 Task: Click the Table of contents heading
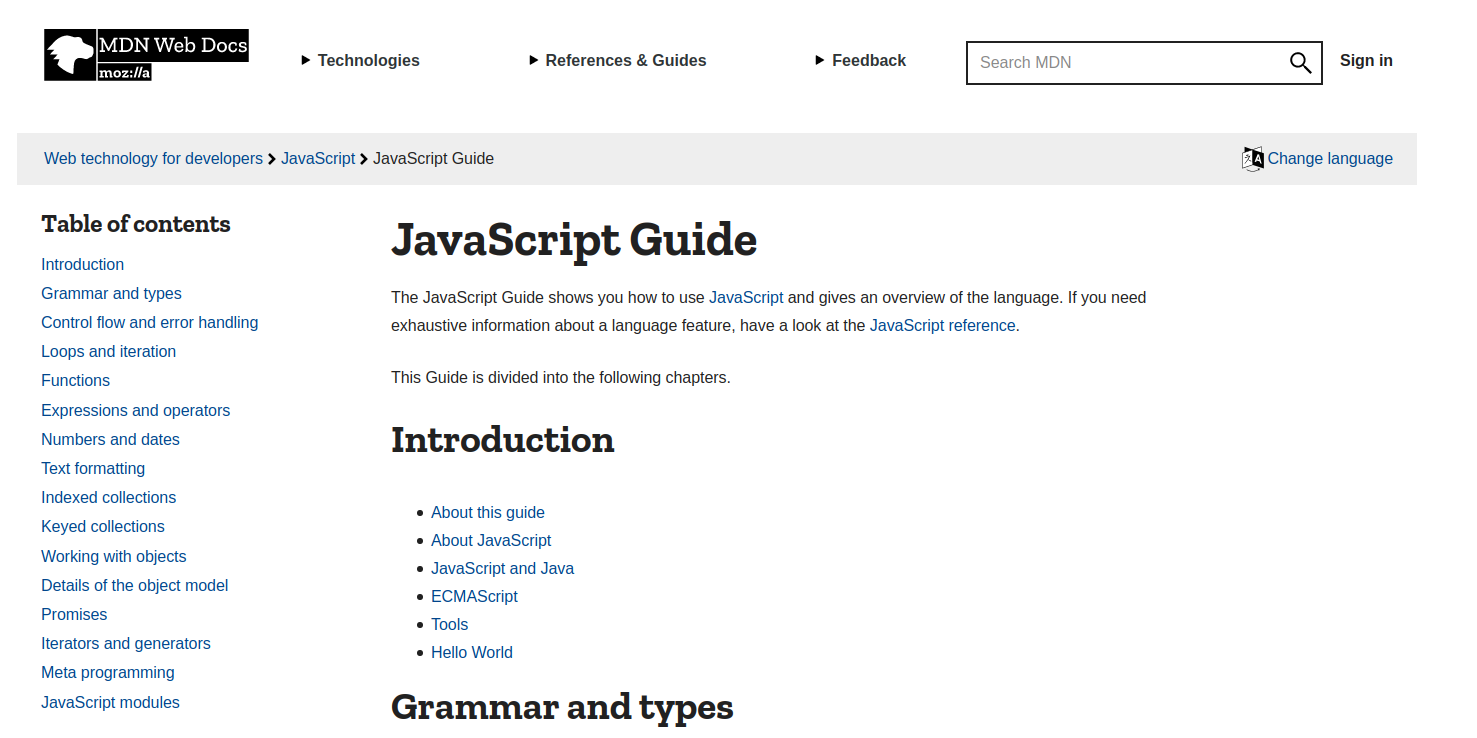click(x=136, y=224)
